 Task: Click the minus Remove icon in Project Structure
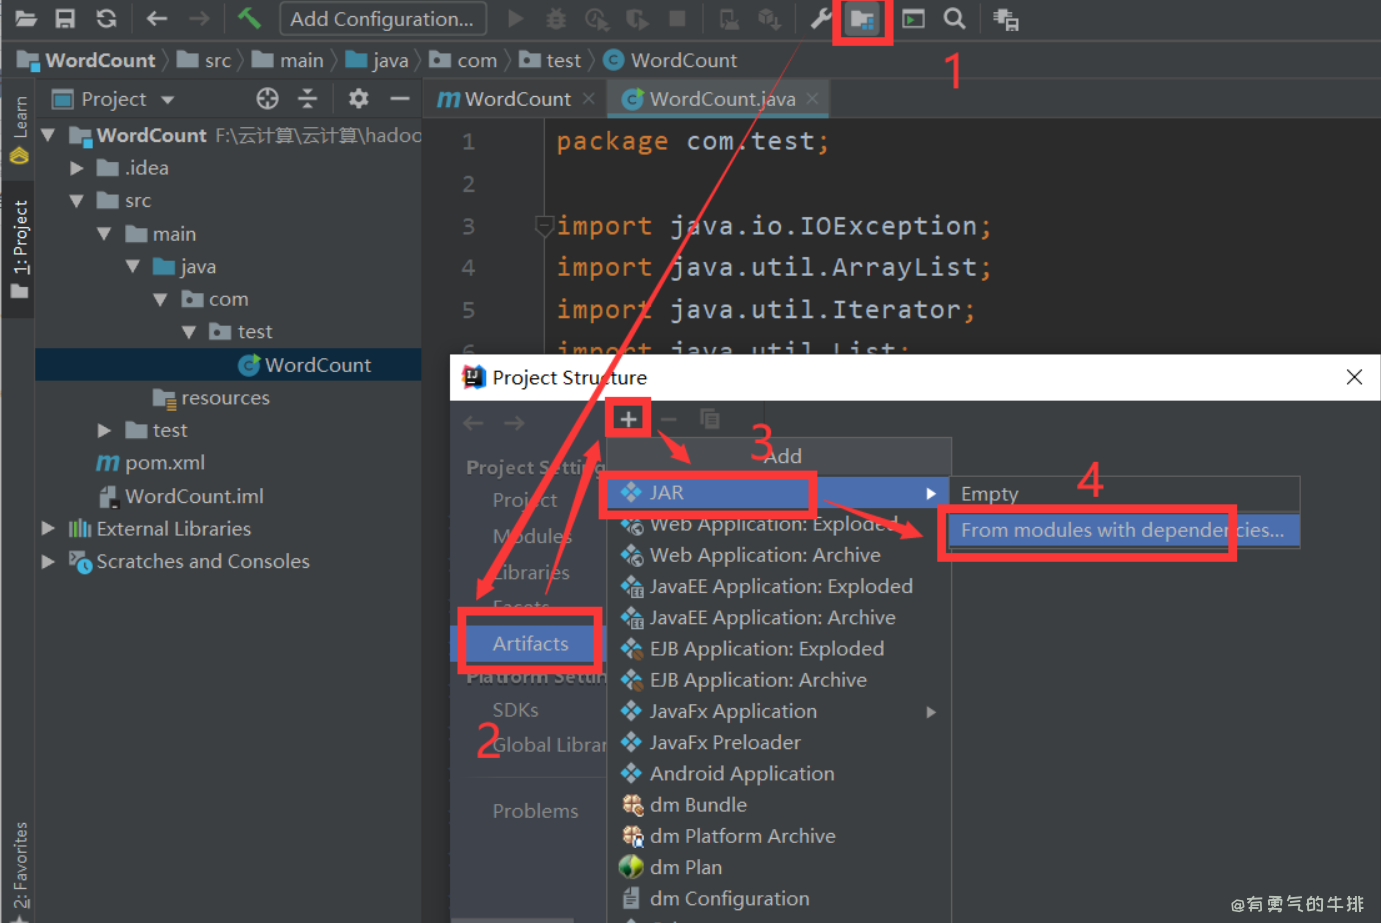[x=669, y=420]
